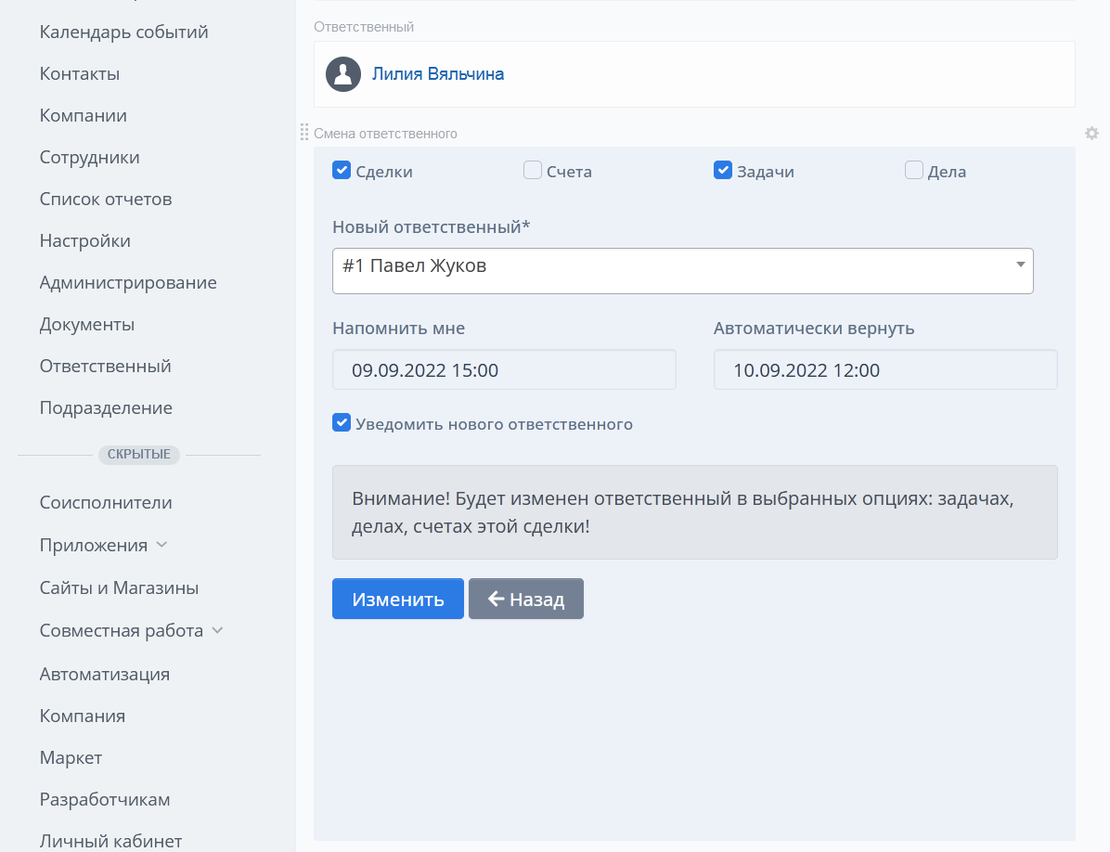Viewport: 1110px width, 852px height.
Task: Toggle the СКРЫТЫЕ section divider label
Action: [x=139, y=455]
